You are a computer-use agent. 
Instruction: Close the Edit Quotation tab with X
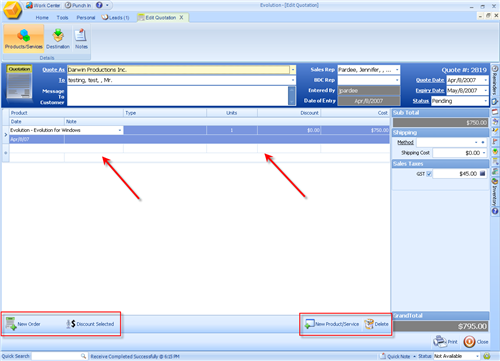click(181, 17)
